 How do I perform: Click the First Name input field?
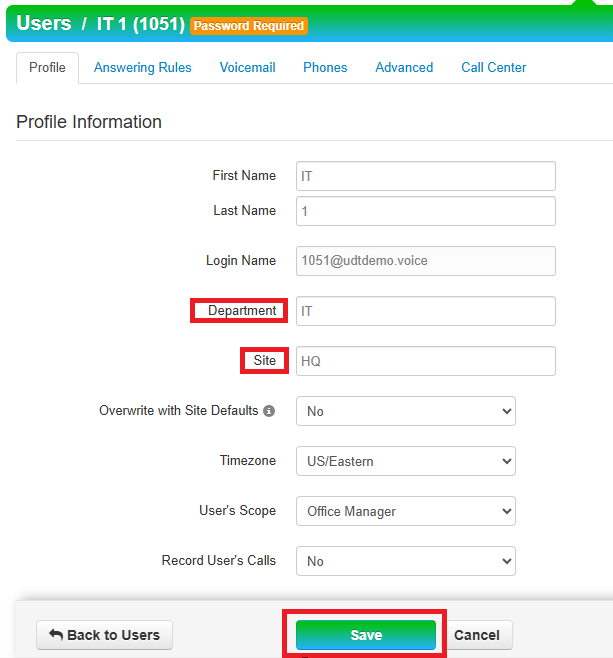425,176
